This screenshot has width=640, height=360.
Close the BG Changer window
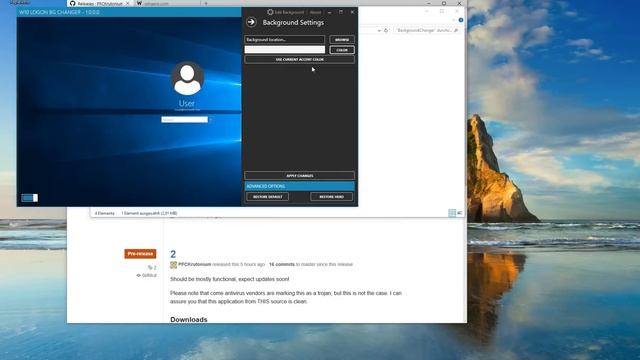[352, 12]
